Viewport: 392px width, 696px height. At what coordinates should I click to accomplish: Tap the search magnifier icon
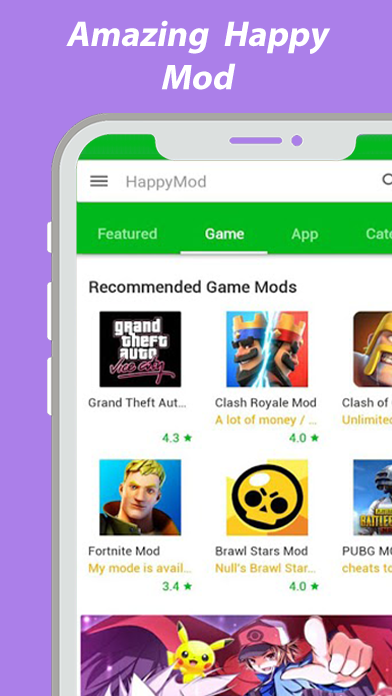tap(387, 179)
